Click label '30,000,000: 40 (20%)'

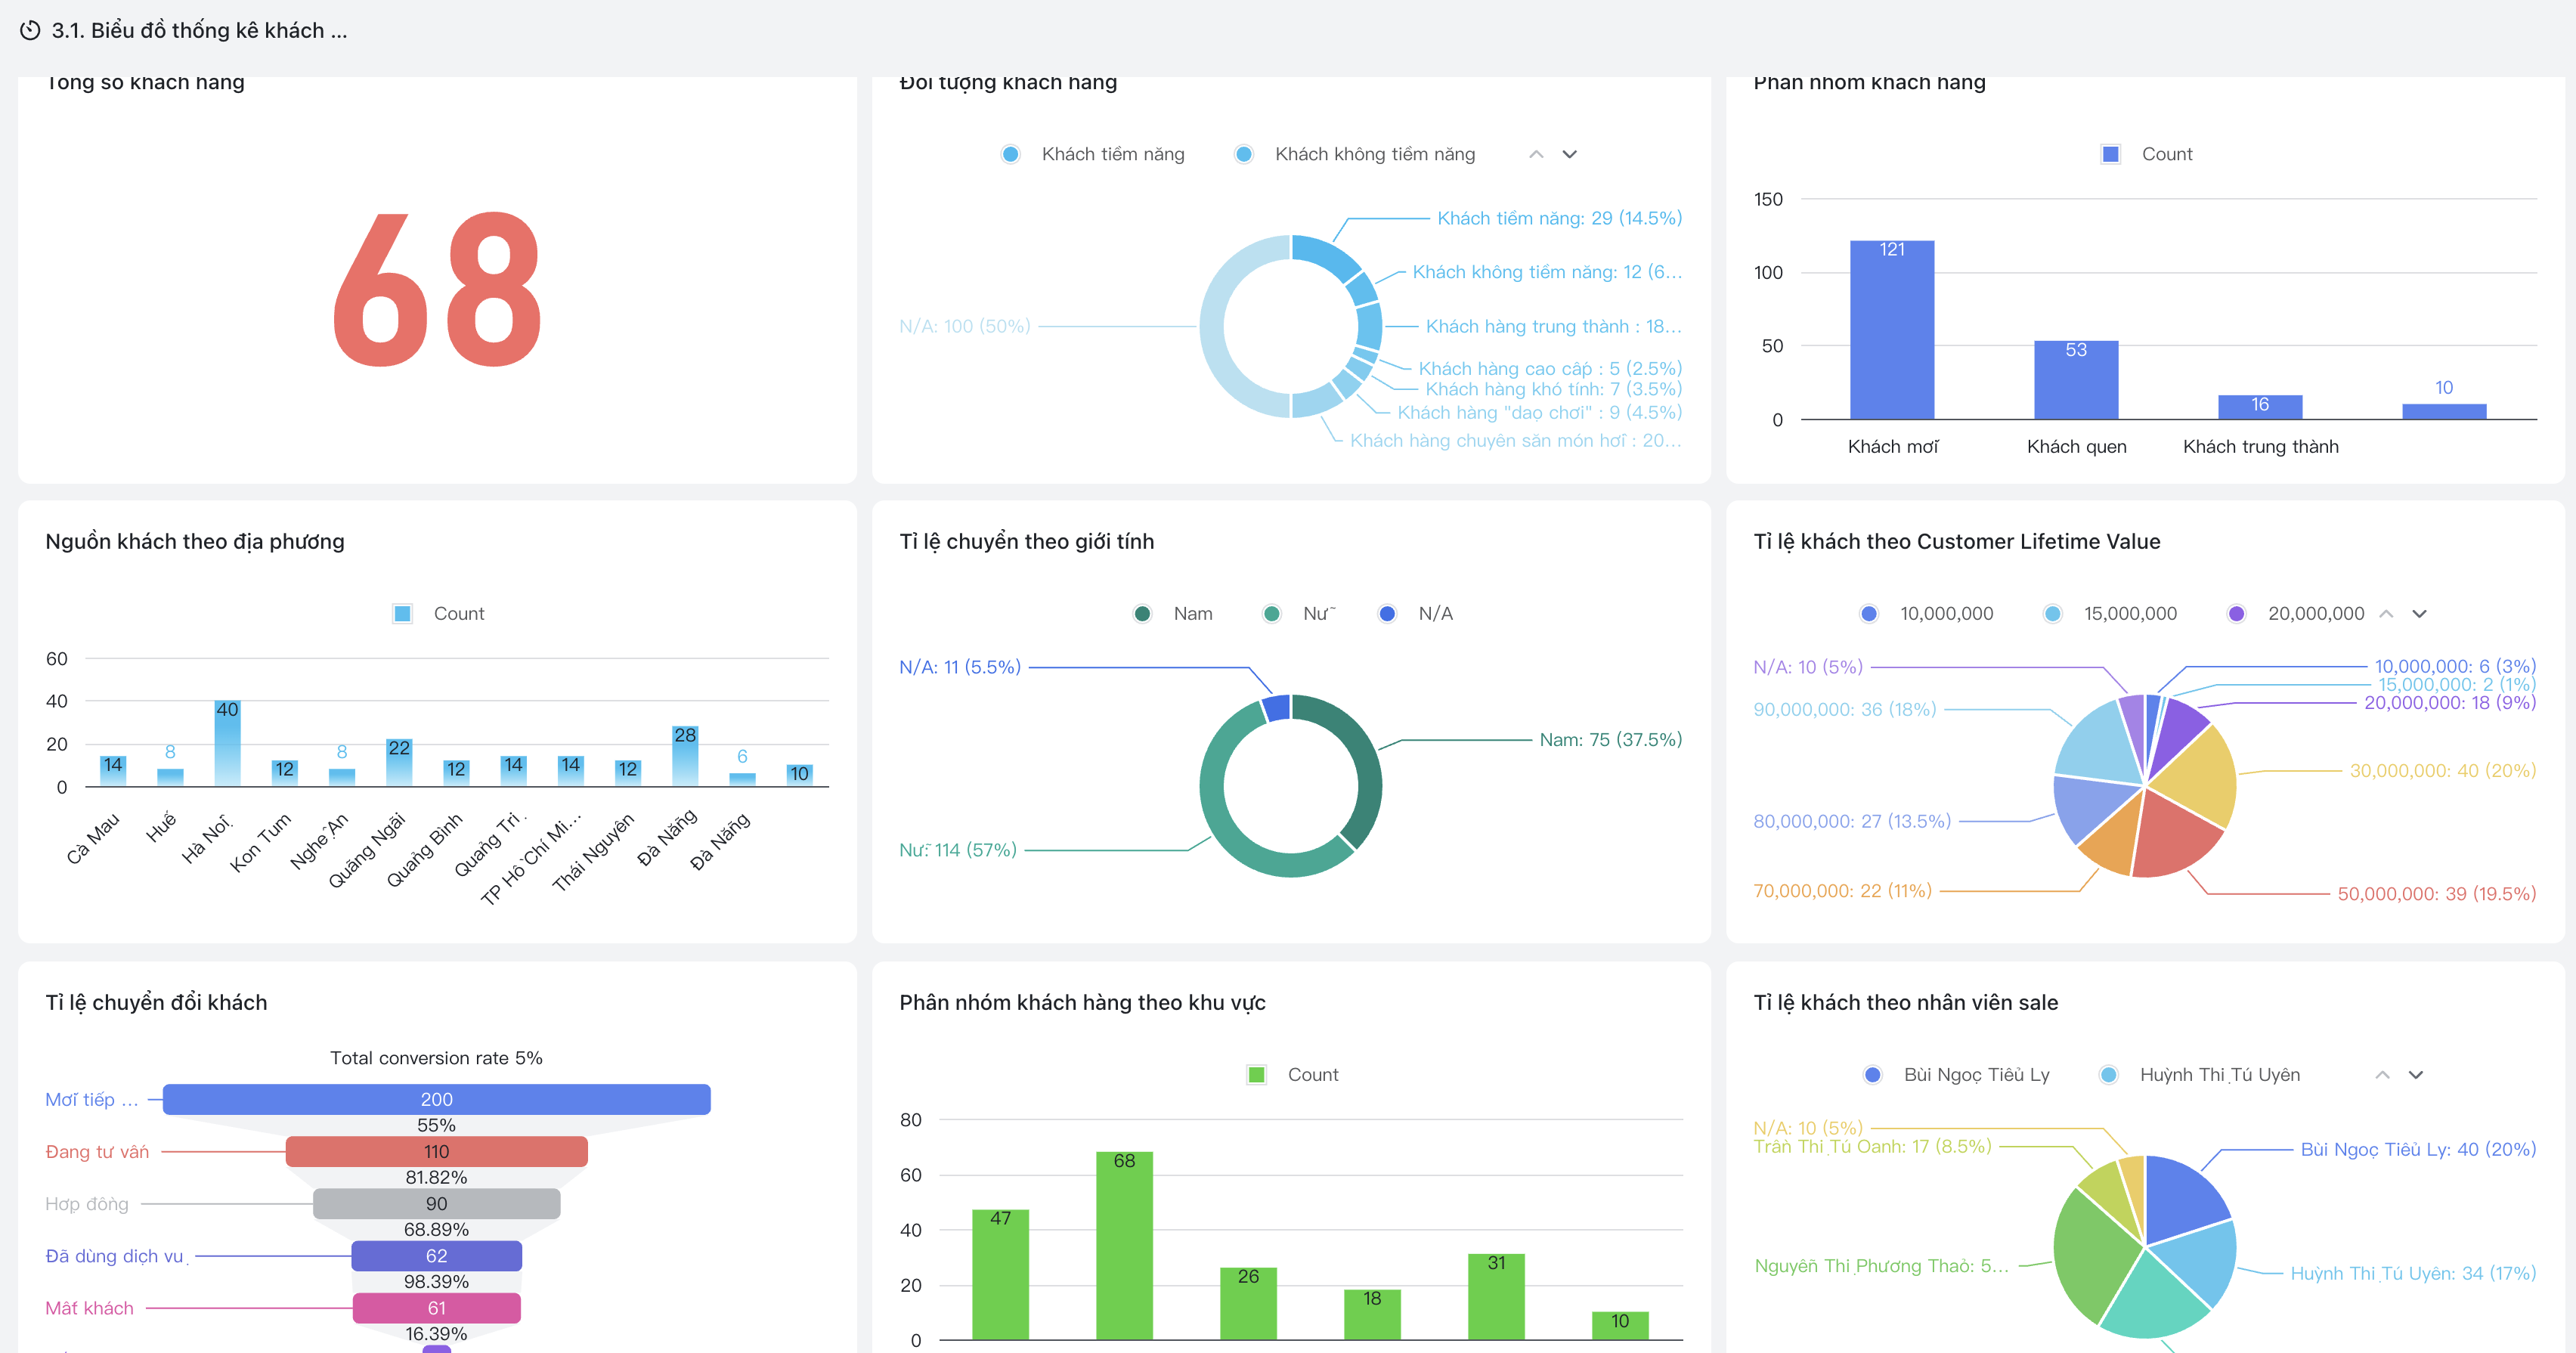coord(2442,771)
